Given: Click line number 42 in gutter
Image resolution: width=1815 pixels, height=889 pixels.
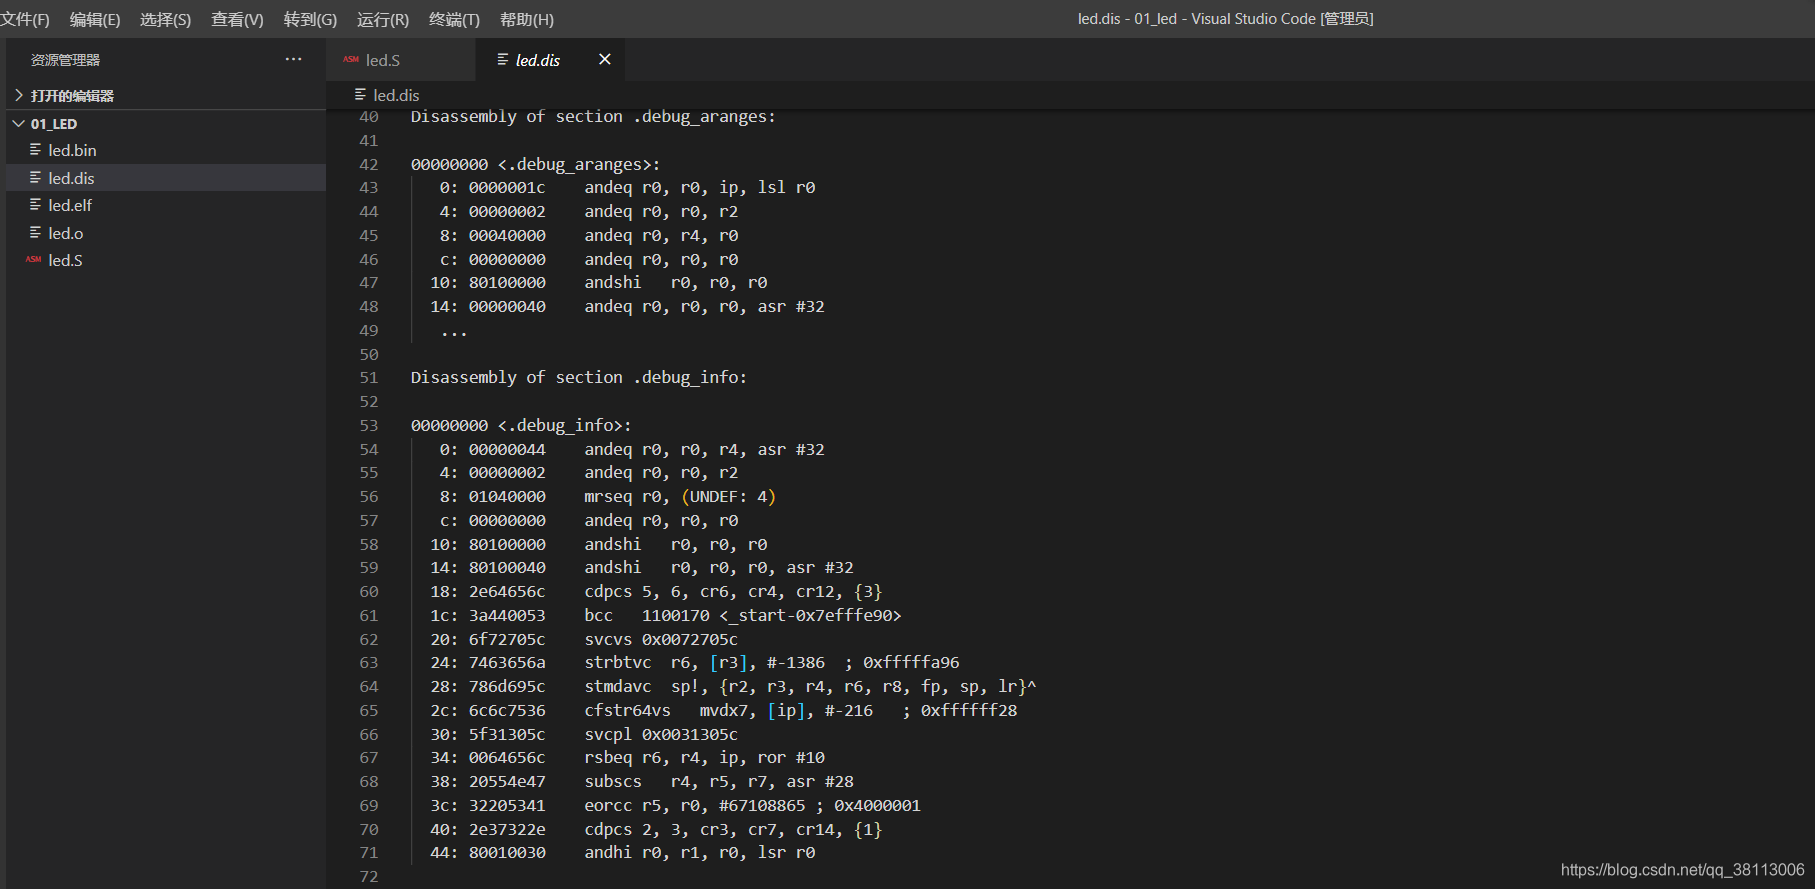Looking at the screenshot, I should pos(369,164).
